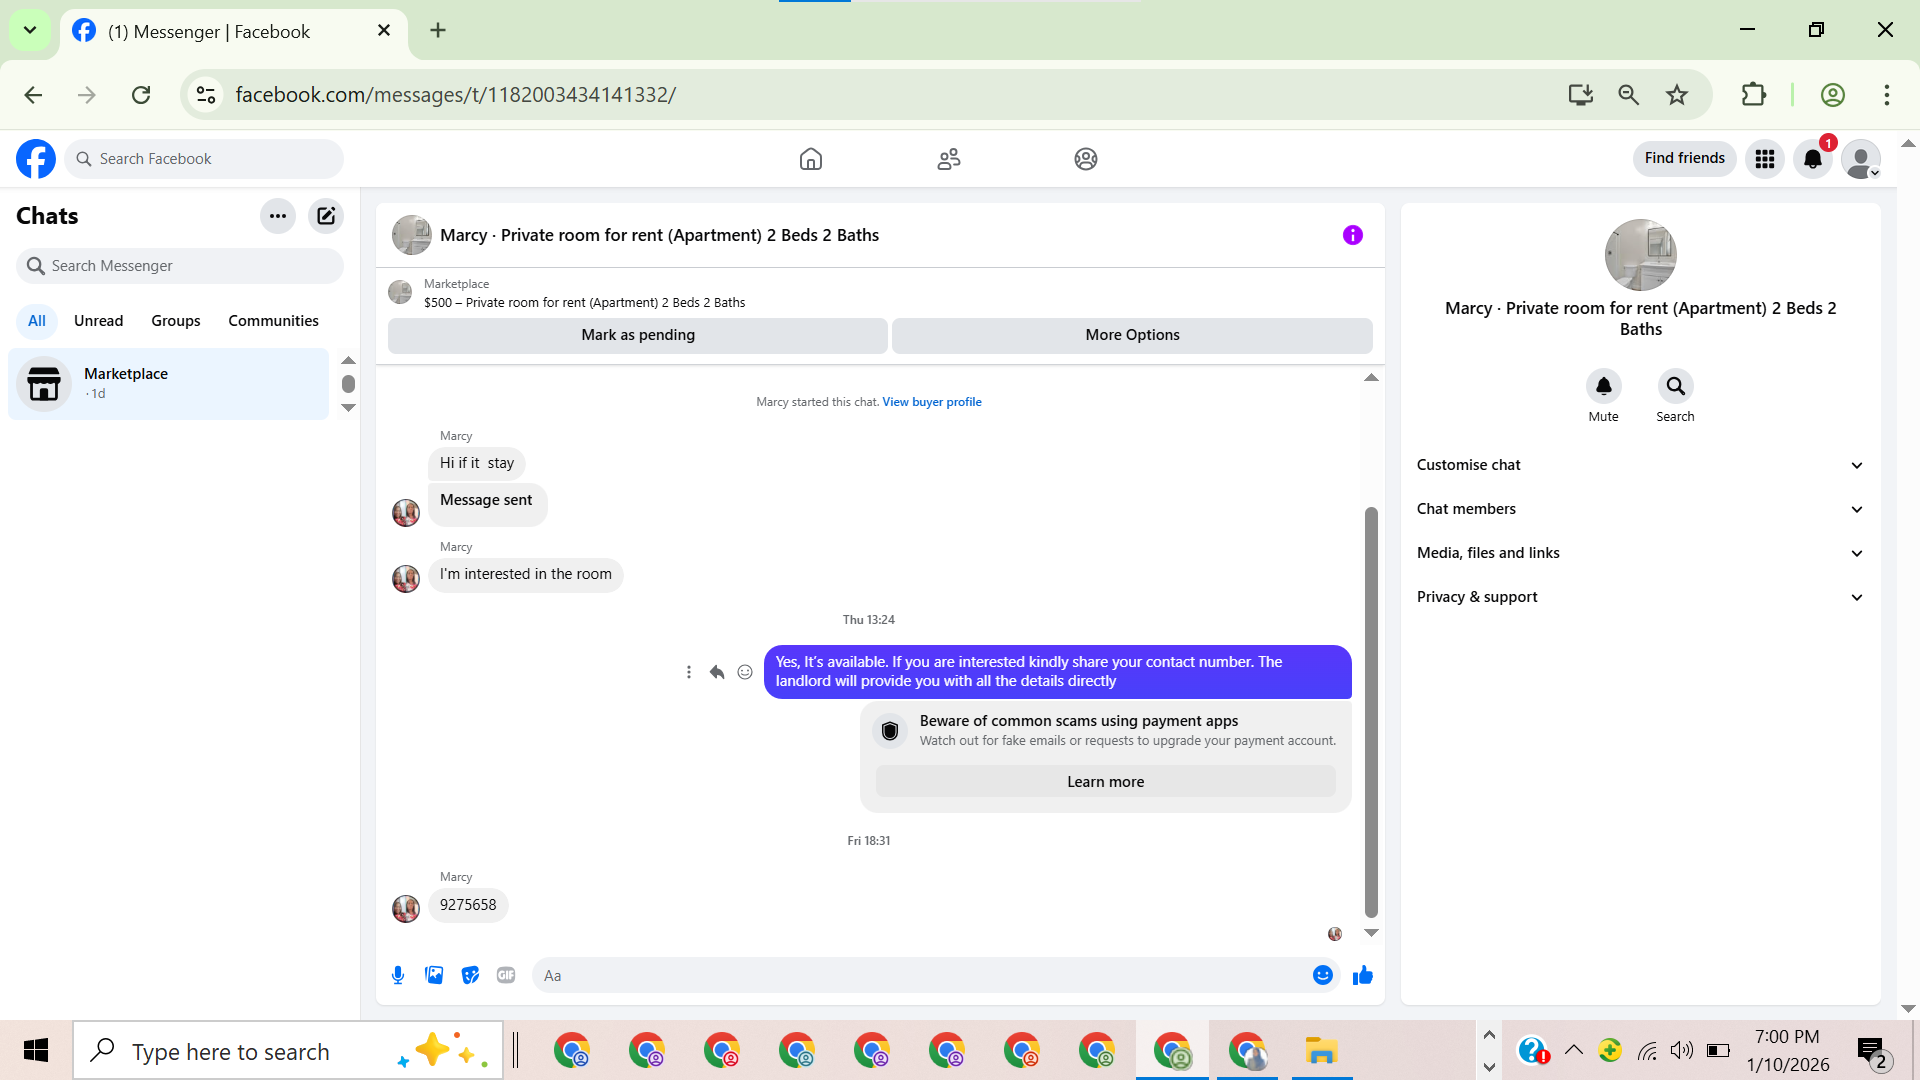This screenshot has height=1080, width=1920.
Task: Mute this conversation
Action: point(1603,386)
